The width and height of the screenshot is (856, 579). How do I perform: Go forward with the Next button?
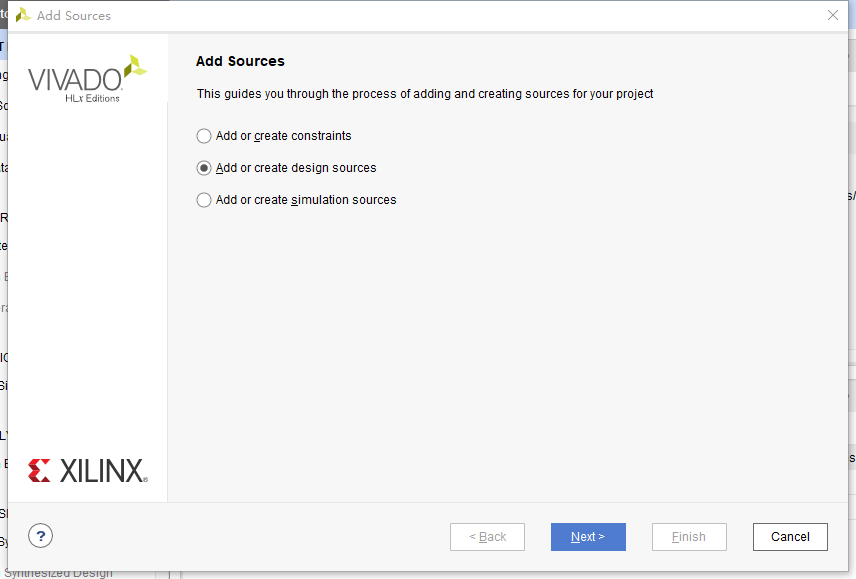(588, 537)
